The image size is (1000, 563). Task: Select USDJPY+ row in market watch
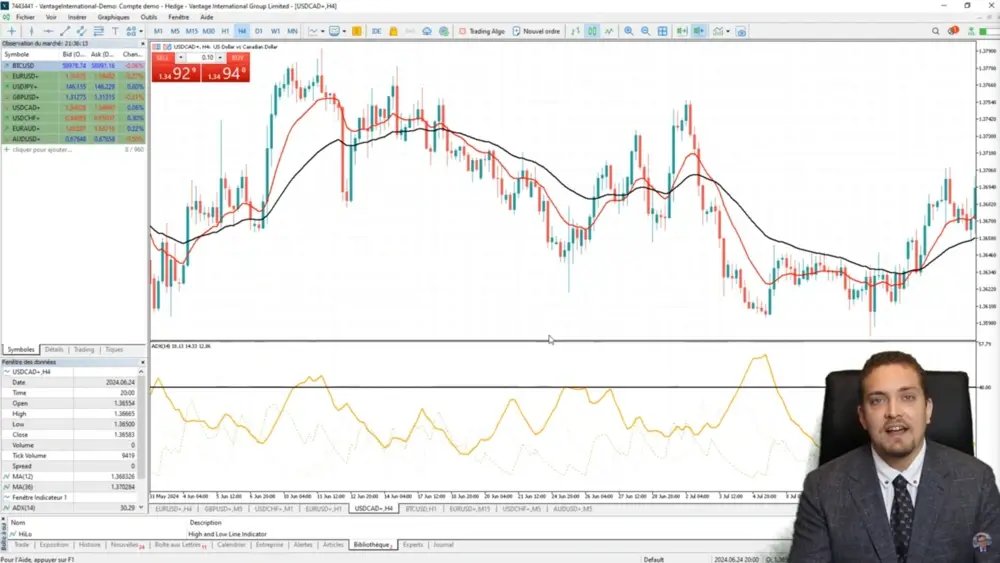[x=73, y=87]
